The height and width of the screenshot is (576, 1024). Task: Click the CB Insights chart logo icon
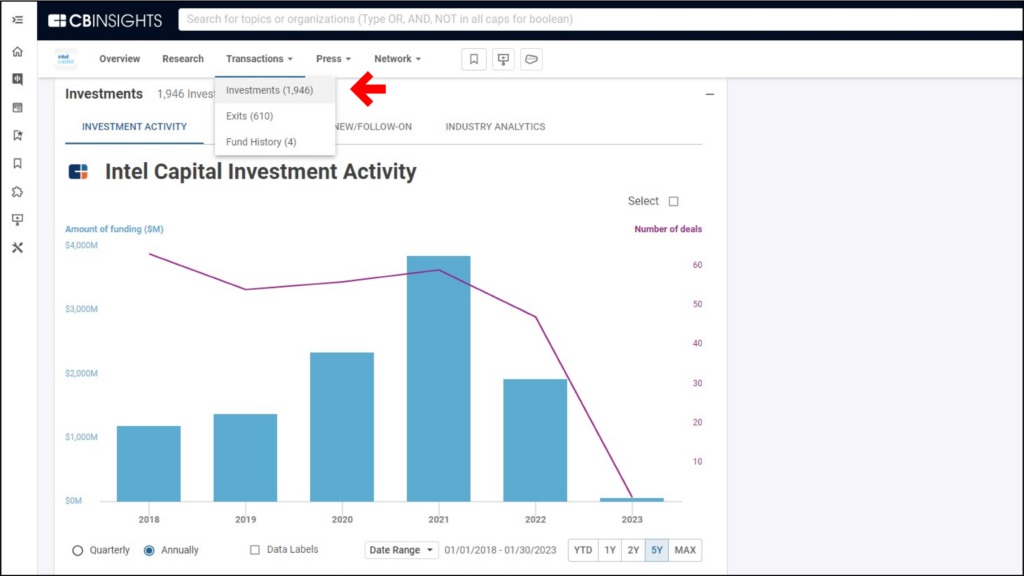pos(78,172)
